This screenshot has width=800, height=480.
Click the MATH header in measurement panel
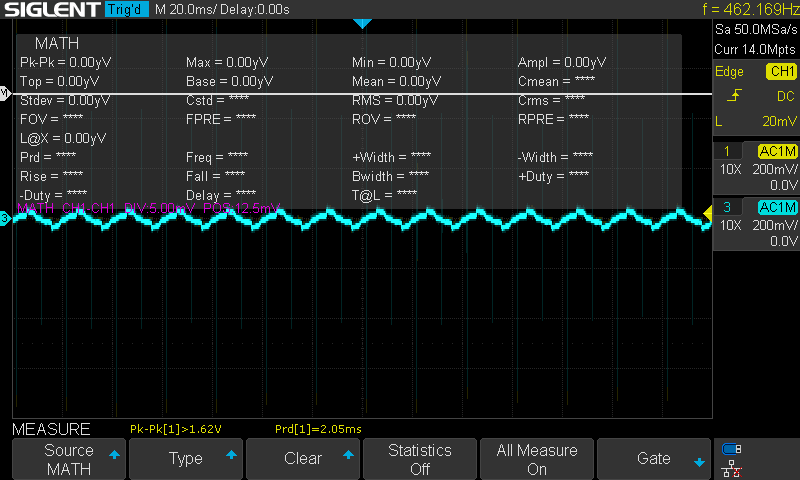(57, 43)
